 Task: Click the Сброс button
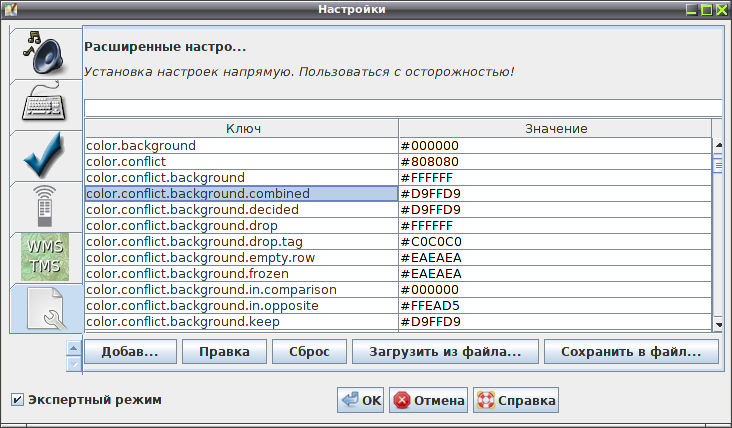pos(309,351)
